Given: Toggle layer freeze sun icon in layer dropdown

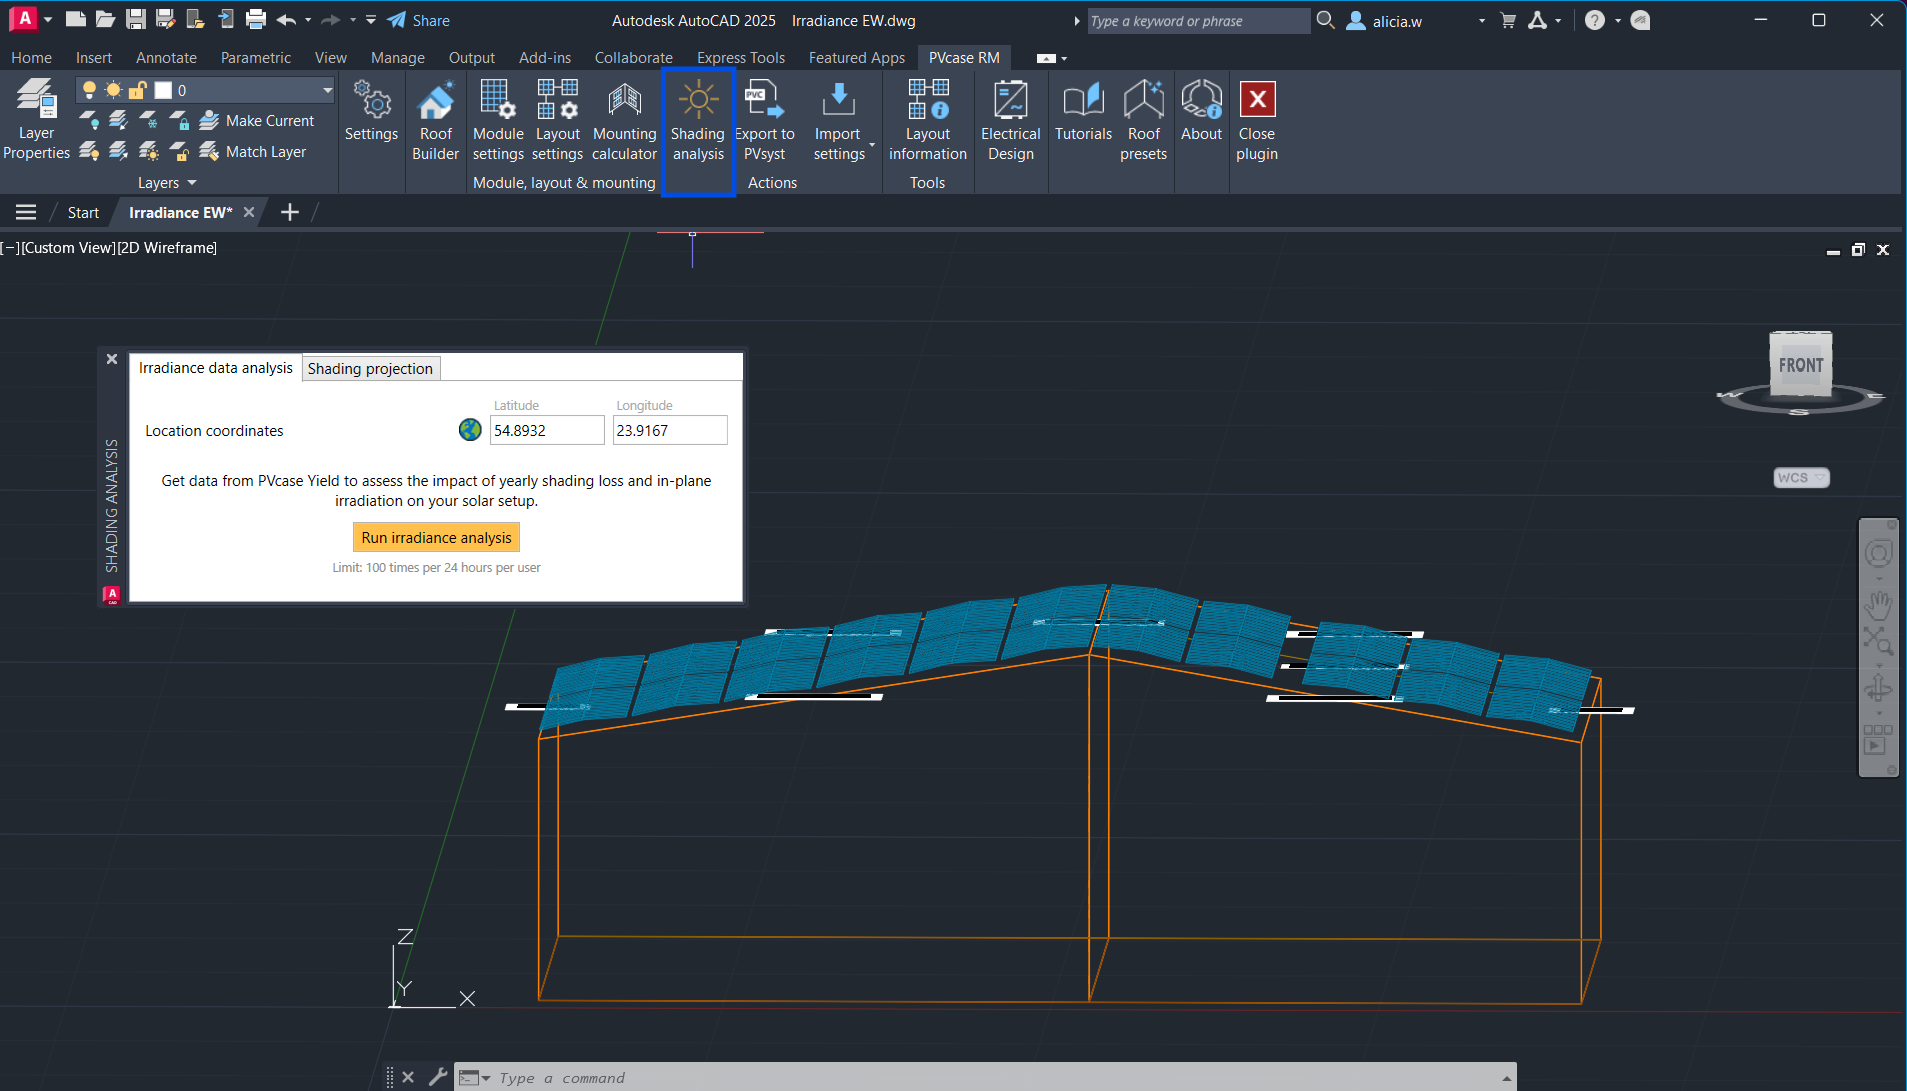Looking at the screenshot, I should pyautogui.click(x=113, y=90).
